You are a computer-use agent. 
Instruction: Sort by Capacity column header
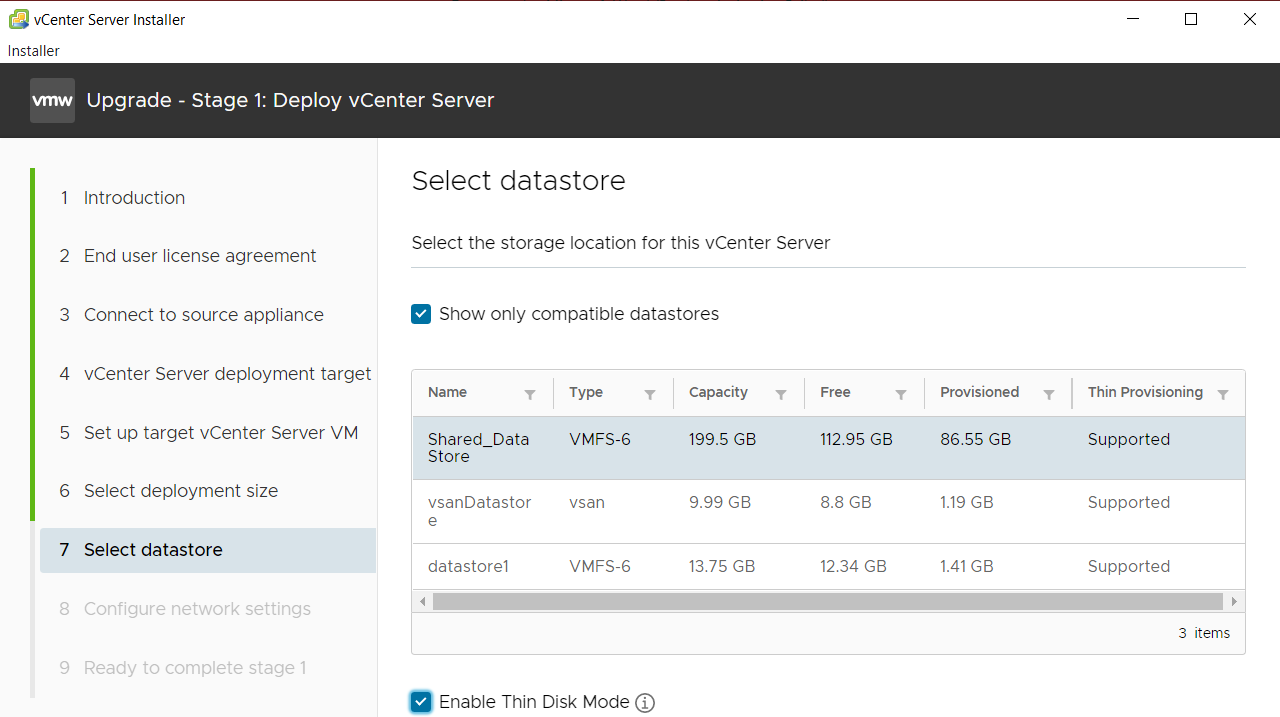(718, 392)
